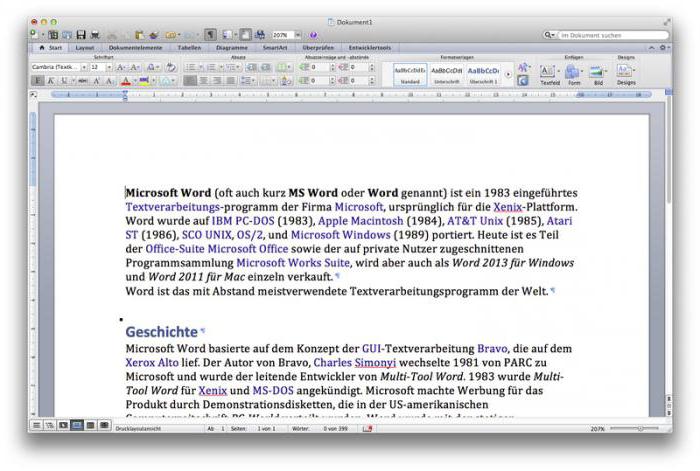Collapse the ribbon with the chevron
Viewport: 700px width, 471px height.
click(x=651, y=47)
